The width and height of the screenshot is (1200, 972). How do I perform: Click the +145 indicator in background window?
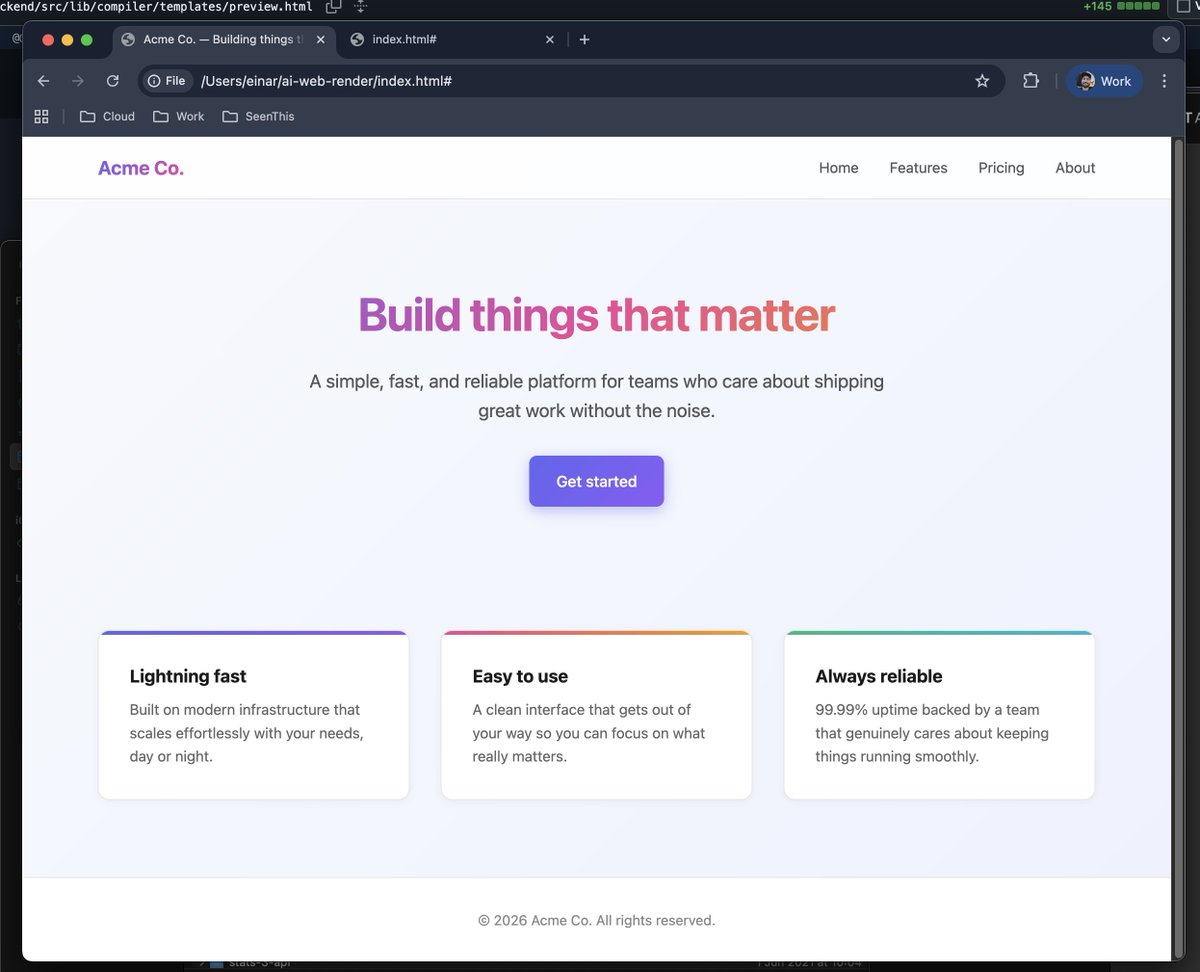[x=1097, y=6]
